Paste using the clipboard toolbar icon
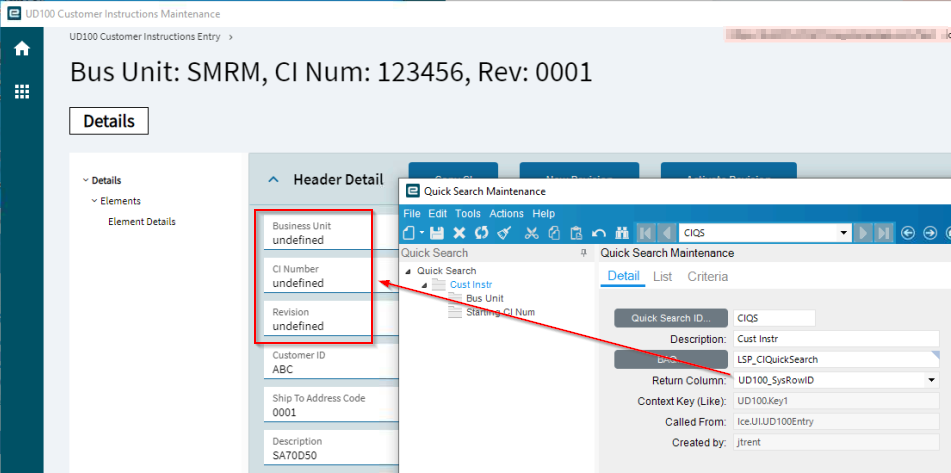The height and width of the screenshot is (473, 951). click(577, 233)
